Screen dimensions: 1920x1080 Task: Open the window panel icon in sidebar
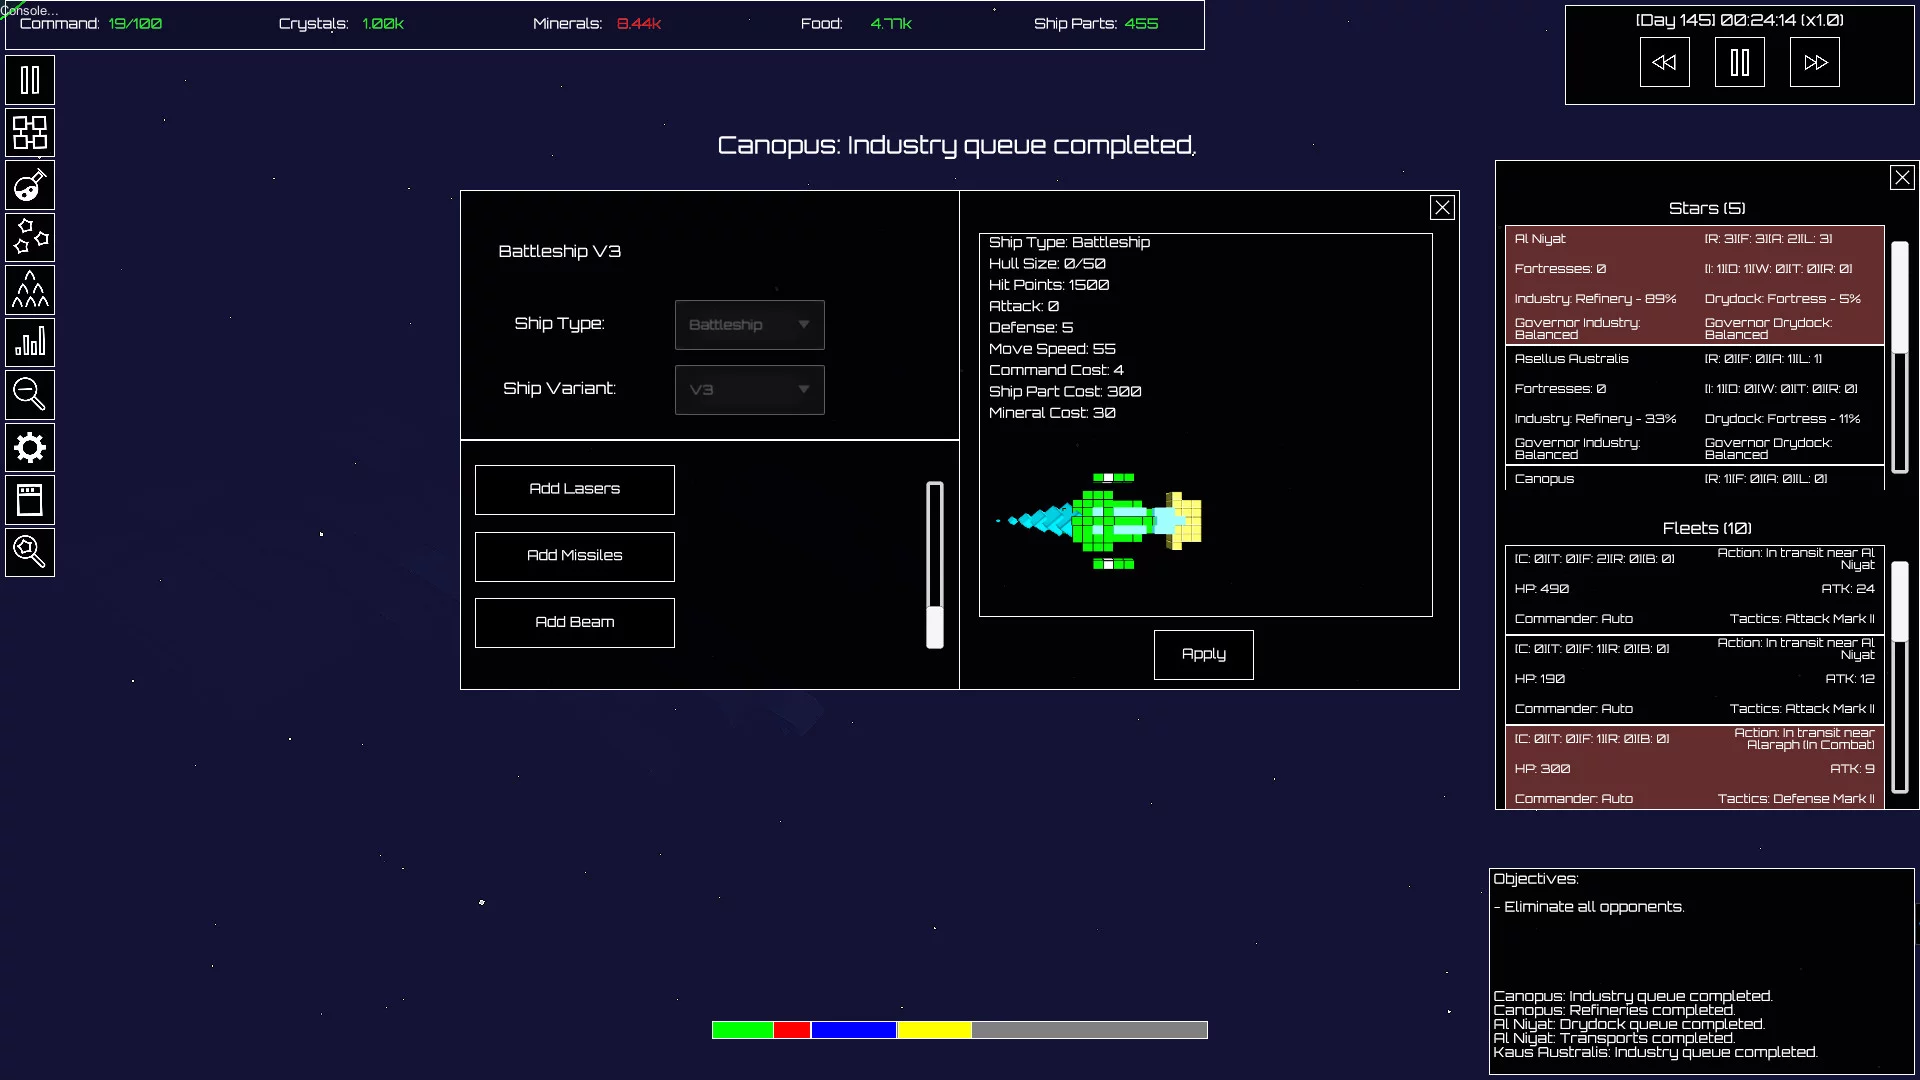tap(30, 500)
